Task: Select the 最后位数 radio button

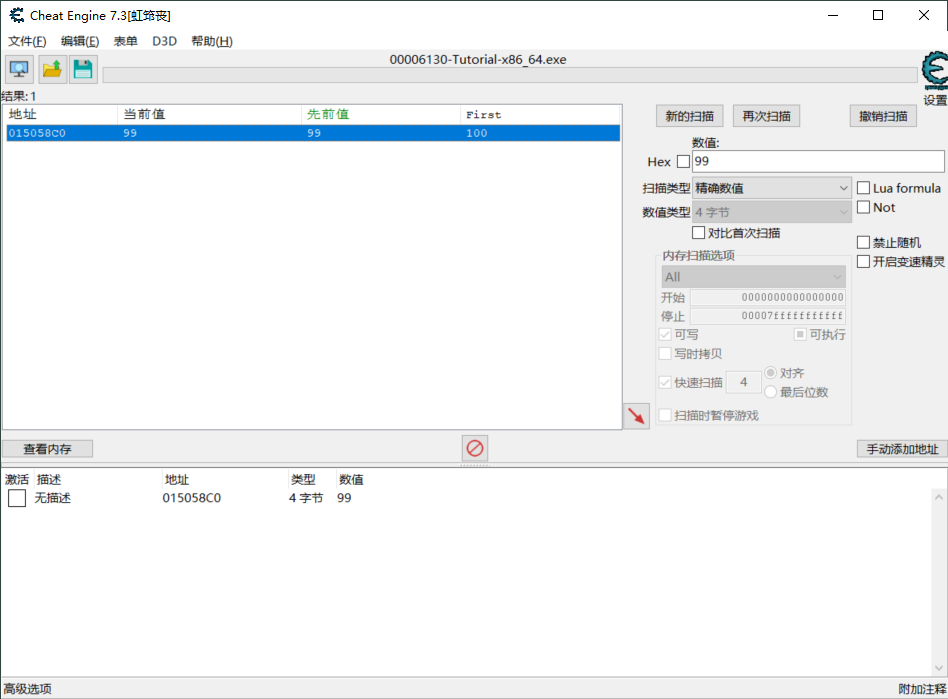Action: pyautogui.click(x=770, y=392)
